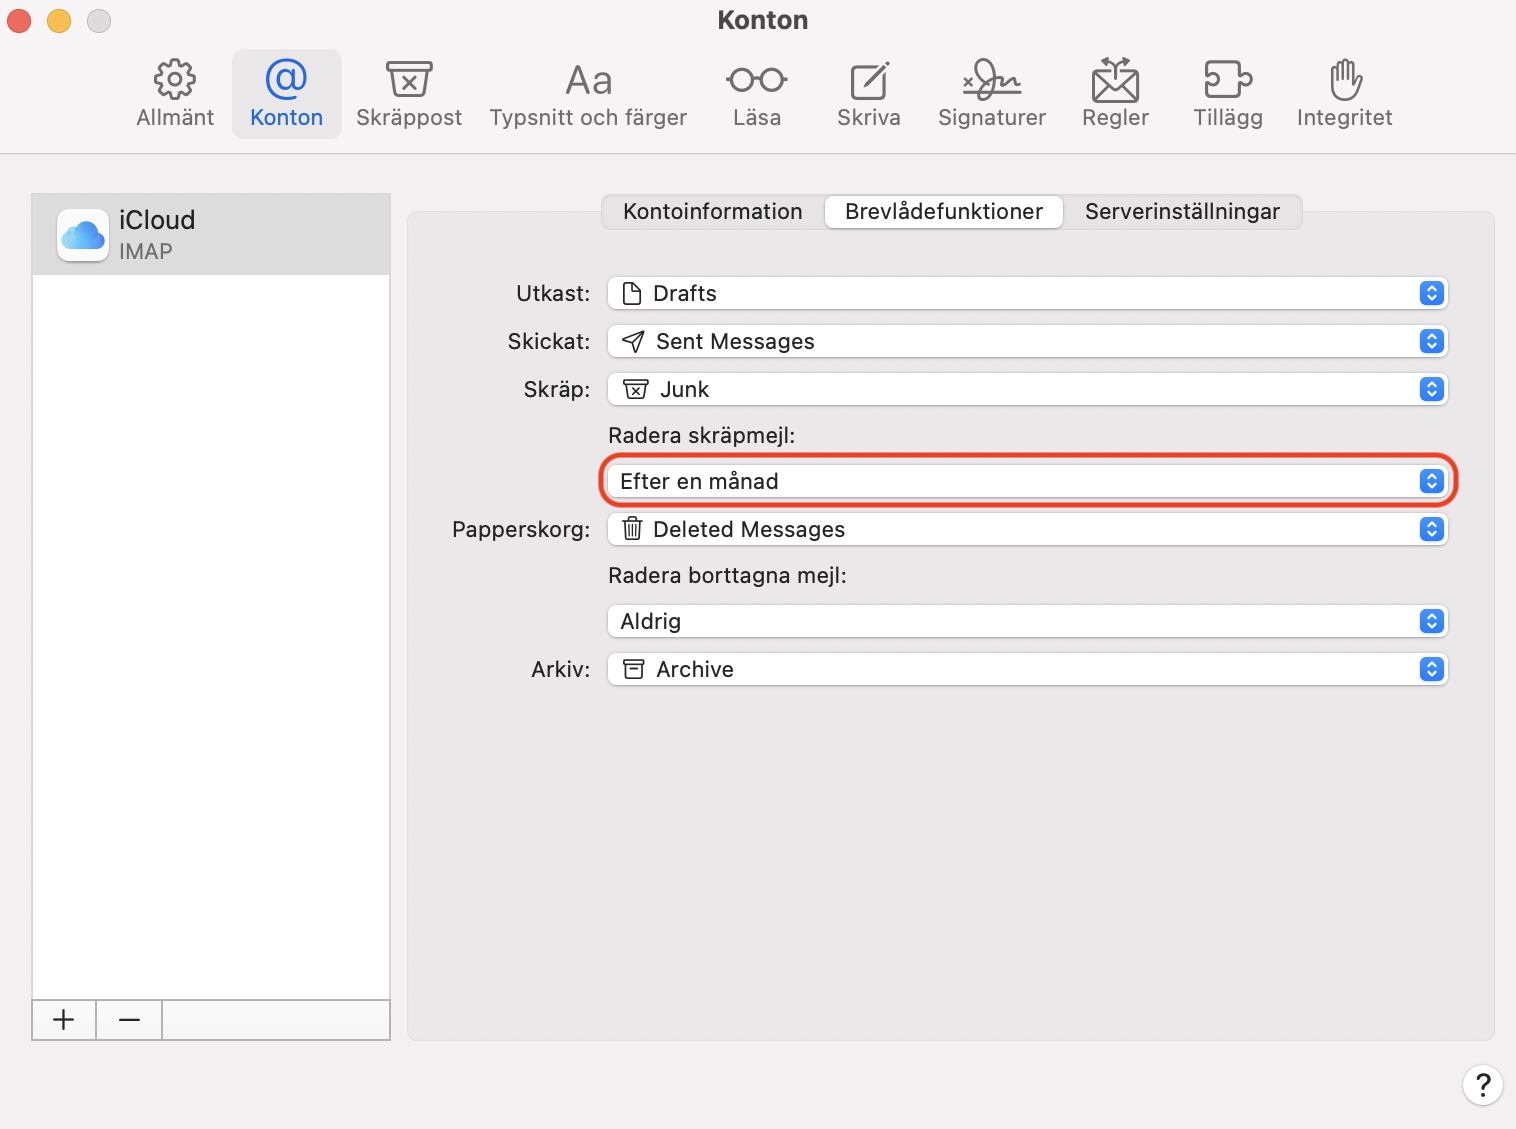1516x1129 pixels.
Task: Open the Skriva compose settings
Action: [x=869, y=94]
